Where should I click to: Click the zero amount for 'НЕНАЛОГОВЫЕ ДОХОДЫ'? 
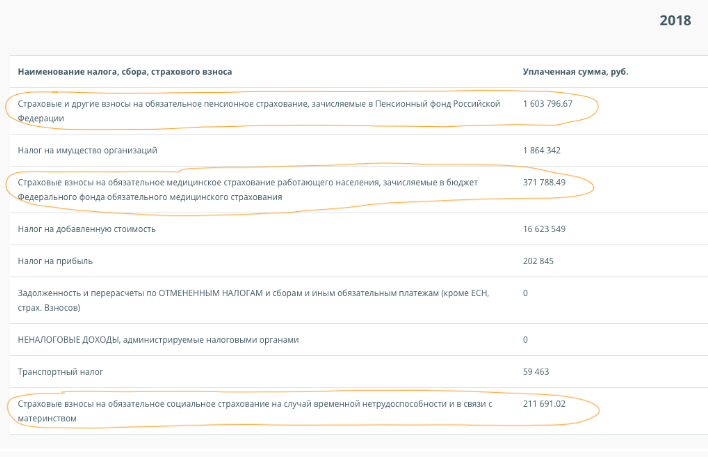(x=525, y=340)
